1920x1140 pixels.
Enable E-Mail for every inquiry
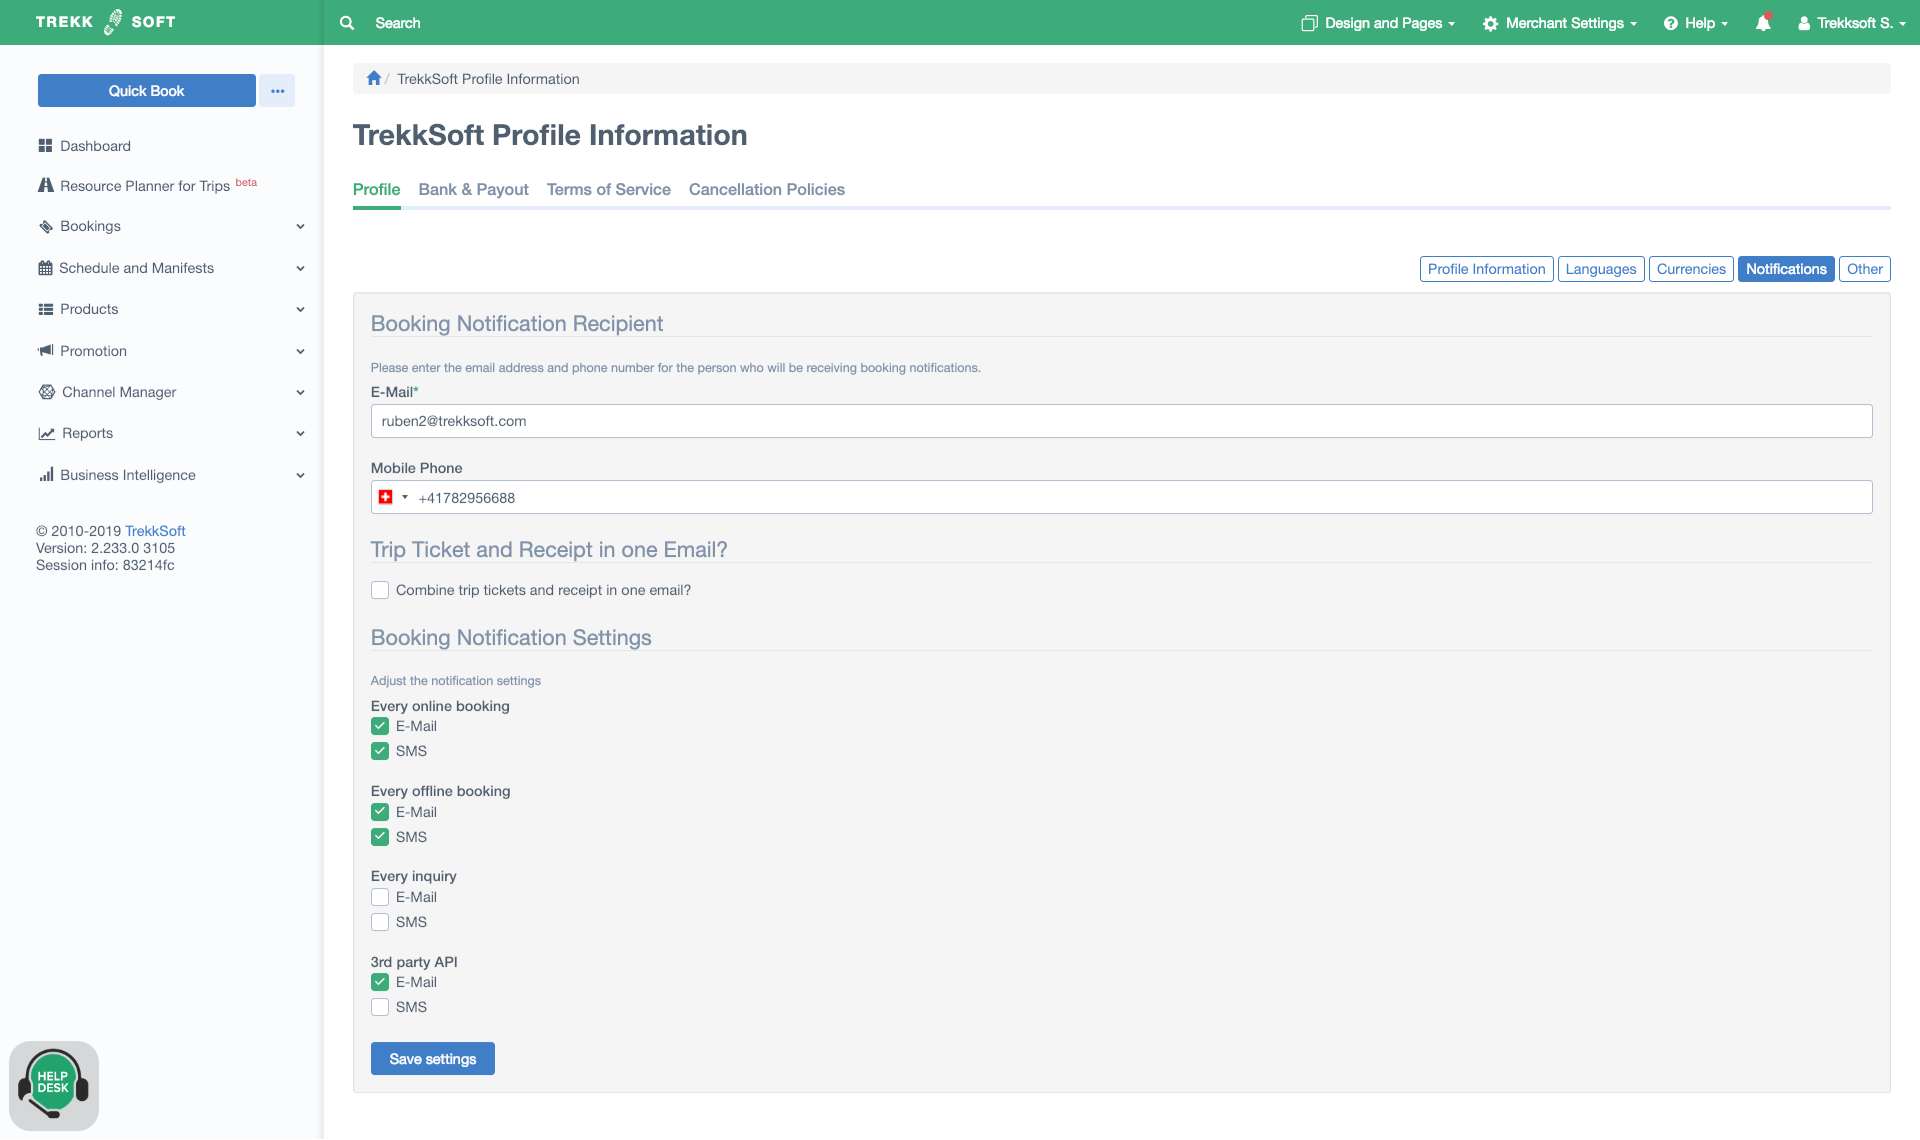point(380,897)
